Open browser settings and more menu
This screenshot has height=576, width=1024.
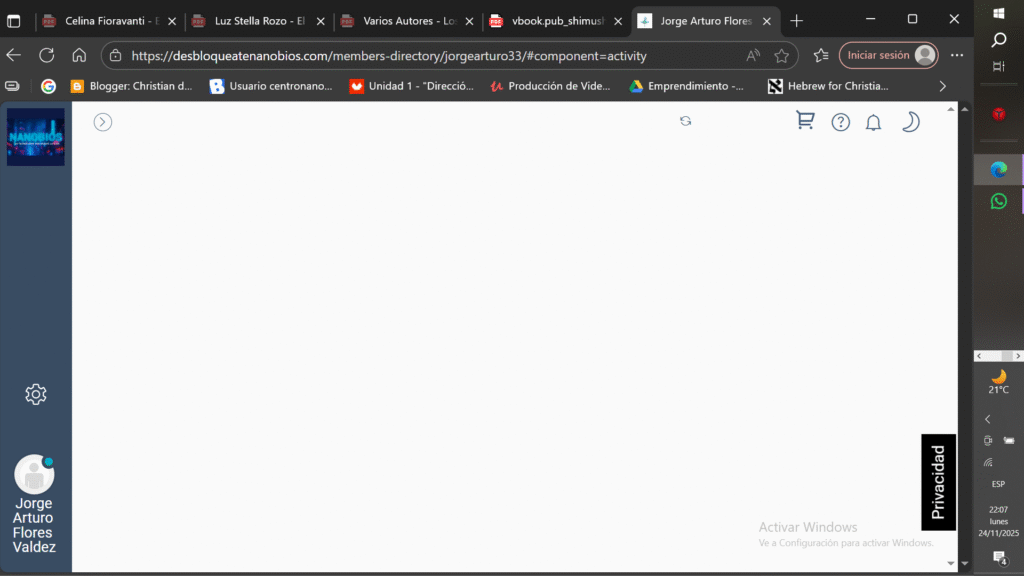pos(957,56)
